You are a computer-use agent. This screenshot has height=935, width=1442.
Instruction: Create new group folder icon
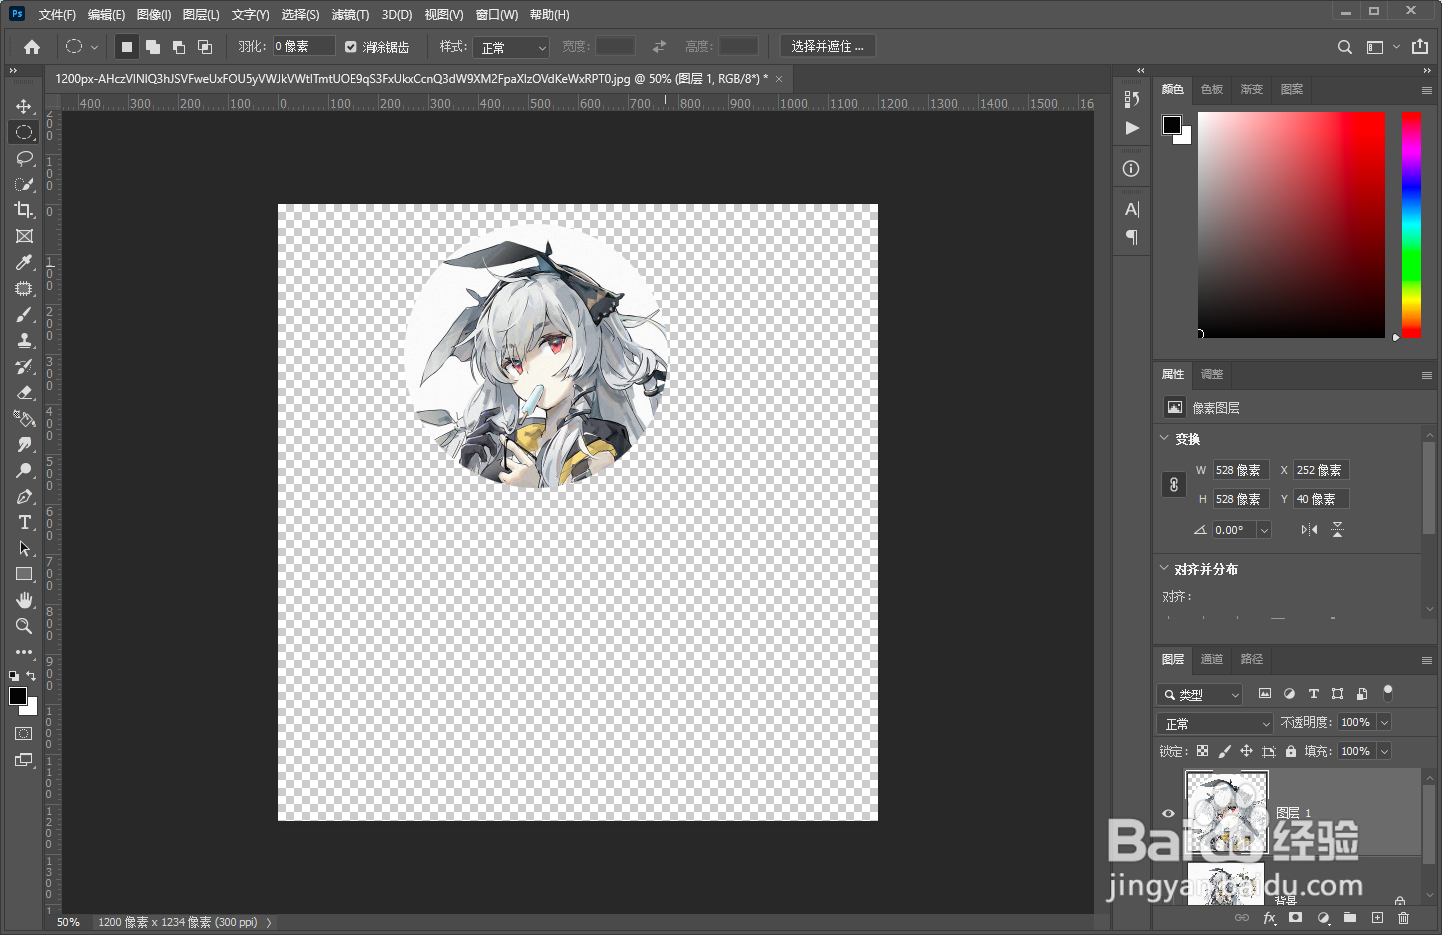coord(1350,918)
